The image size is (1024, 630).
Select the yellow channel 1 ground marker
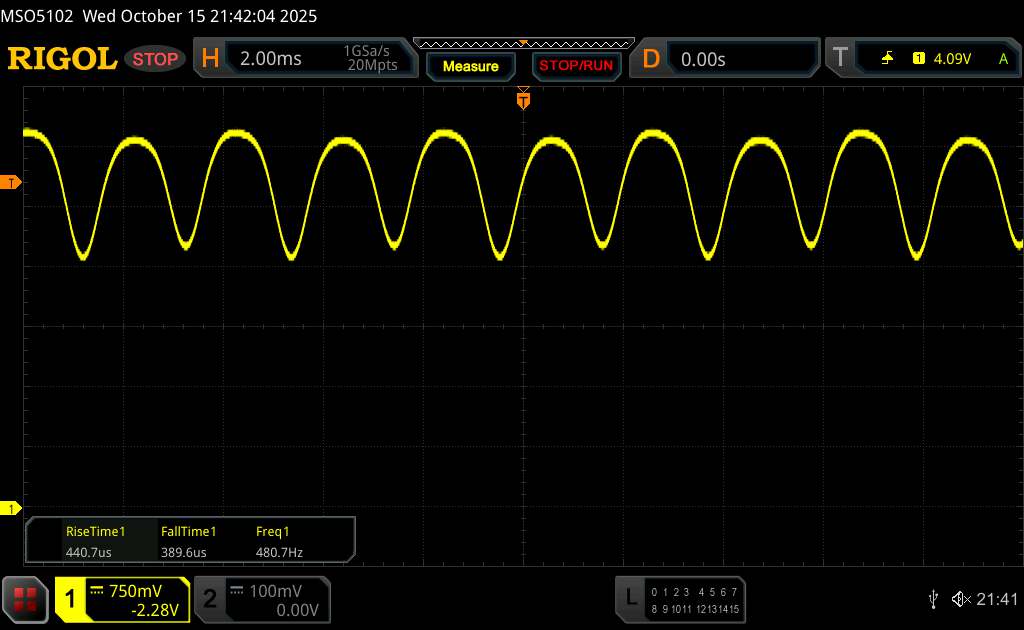[x=11, y=509]
